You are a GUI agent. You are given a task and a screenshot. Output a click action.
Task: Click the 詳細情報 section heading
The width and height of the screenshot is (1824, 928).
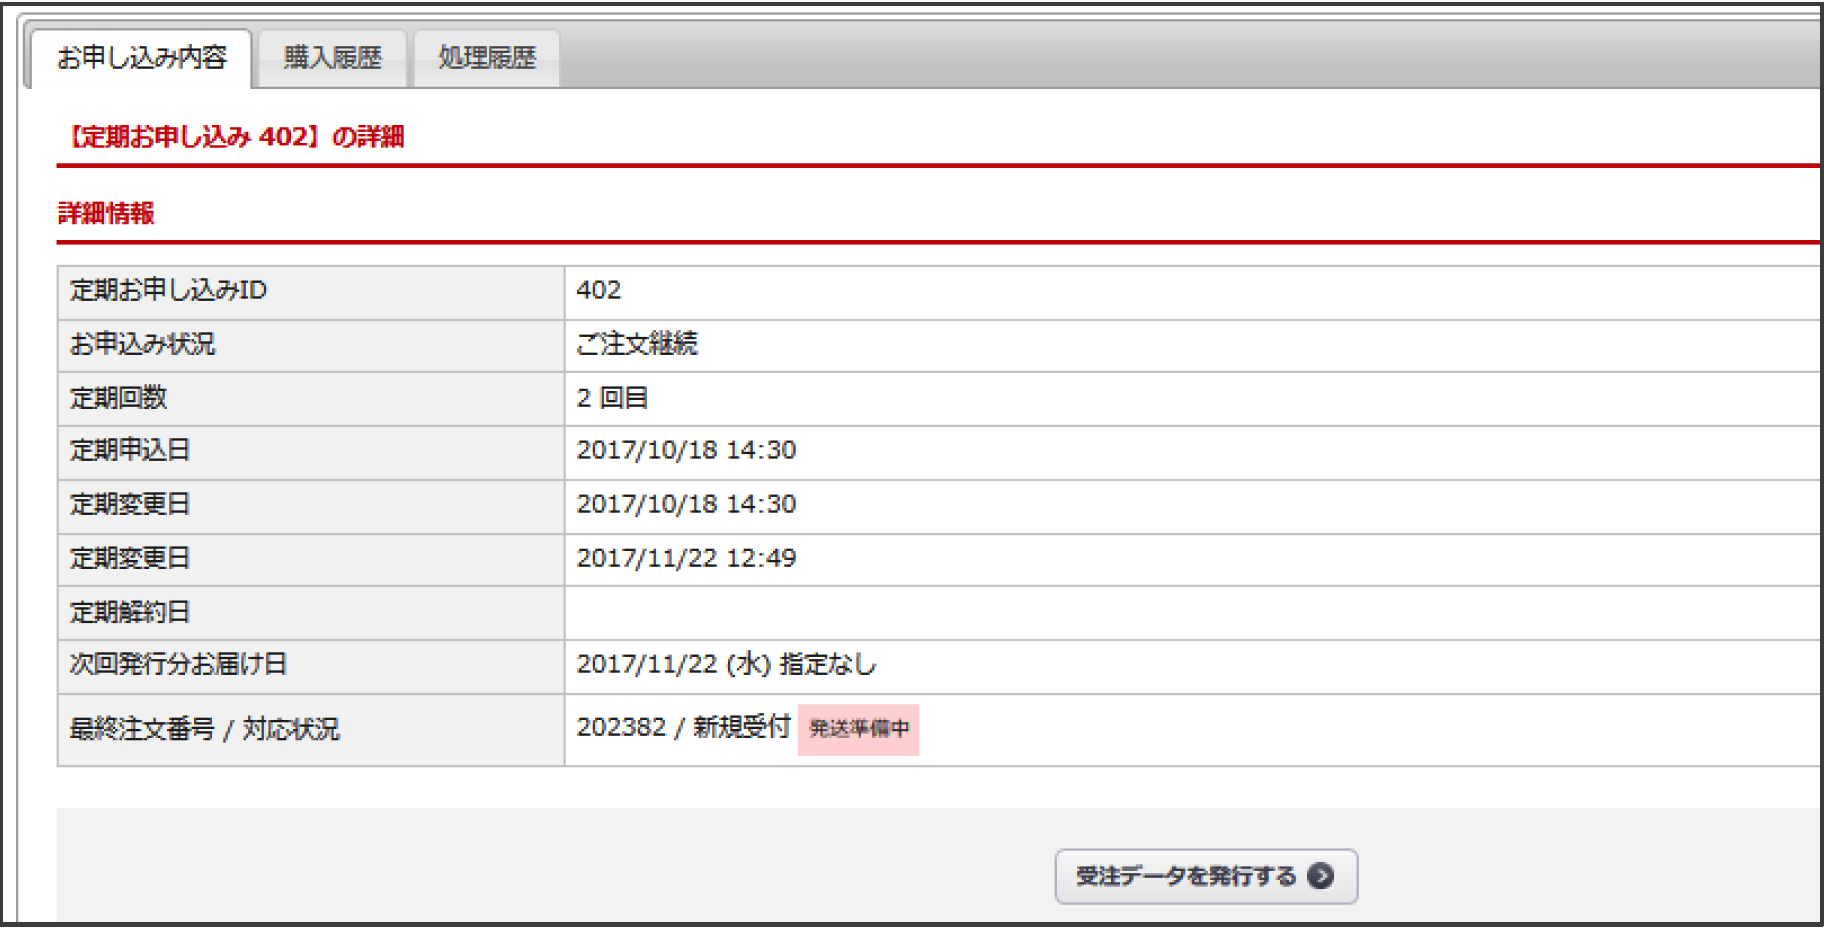tap(106, 213)
